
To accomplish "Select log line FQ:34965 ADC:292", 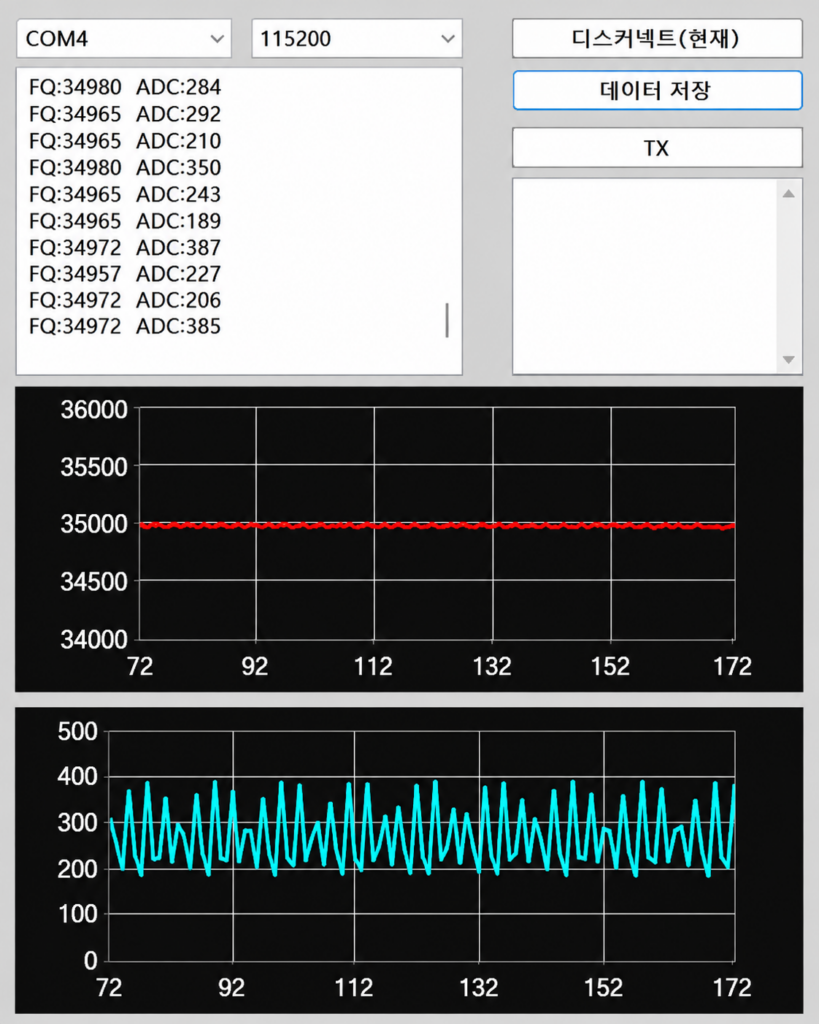I will tap(125, 114).
